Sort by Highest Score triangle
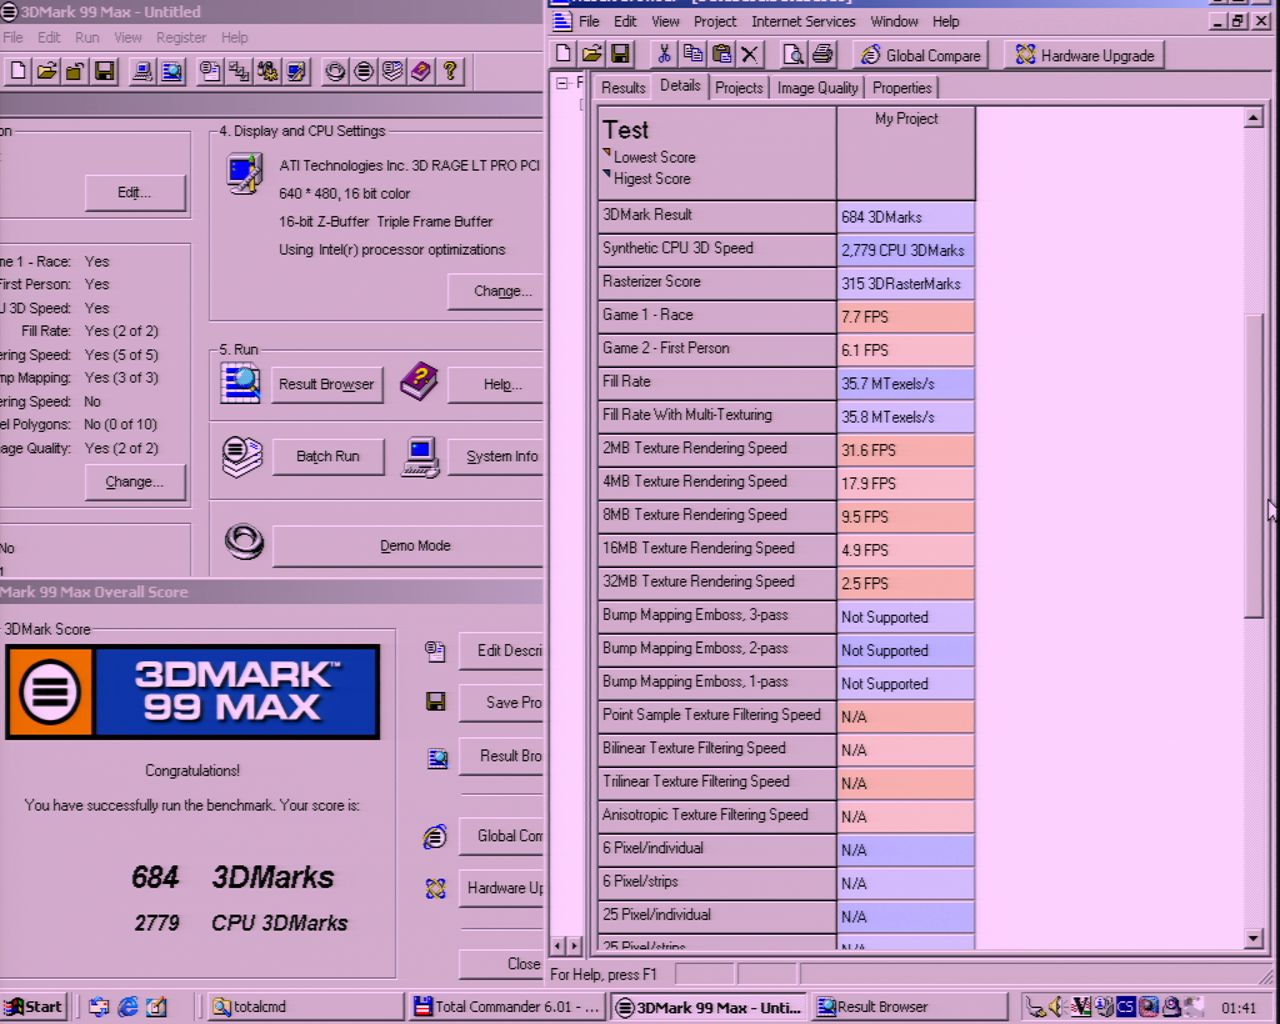Image resolution: width=1280 pixels, height=1024 pixels. coord(607,175)
